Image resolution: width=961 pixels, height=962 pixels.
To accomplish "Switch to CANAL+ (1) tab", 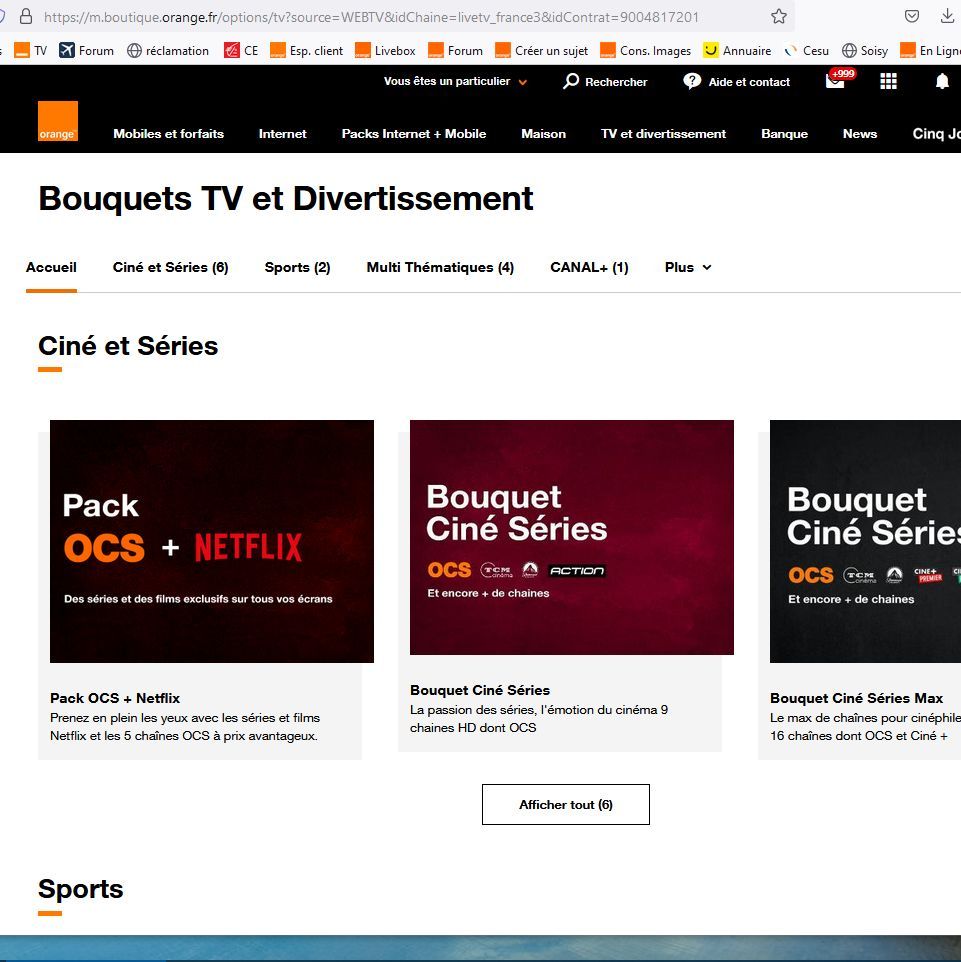I will pyautogui.click(x=589, y=267).
